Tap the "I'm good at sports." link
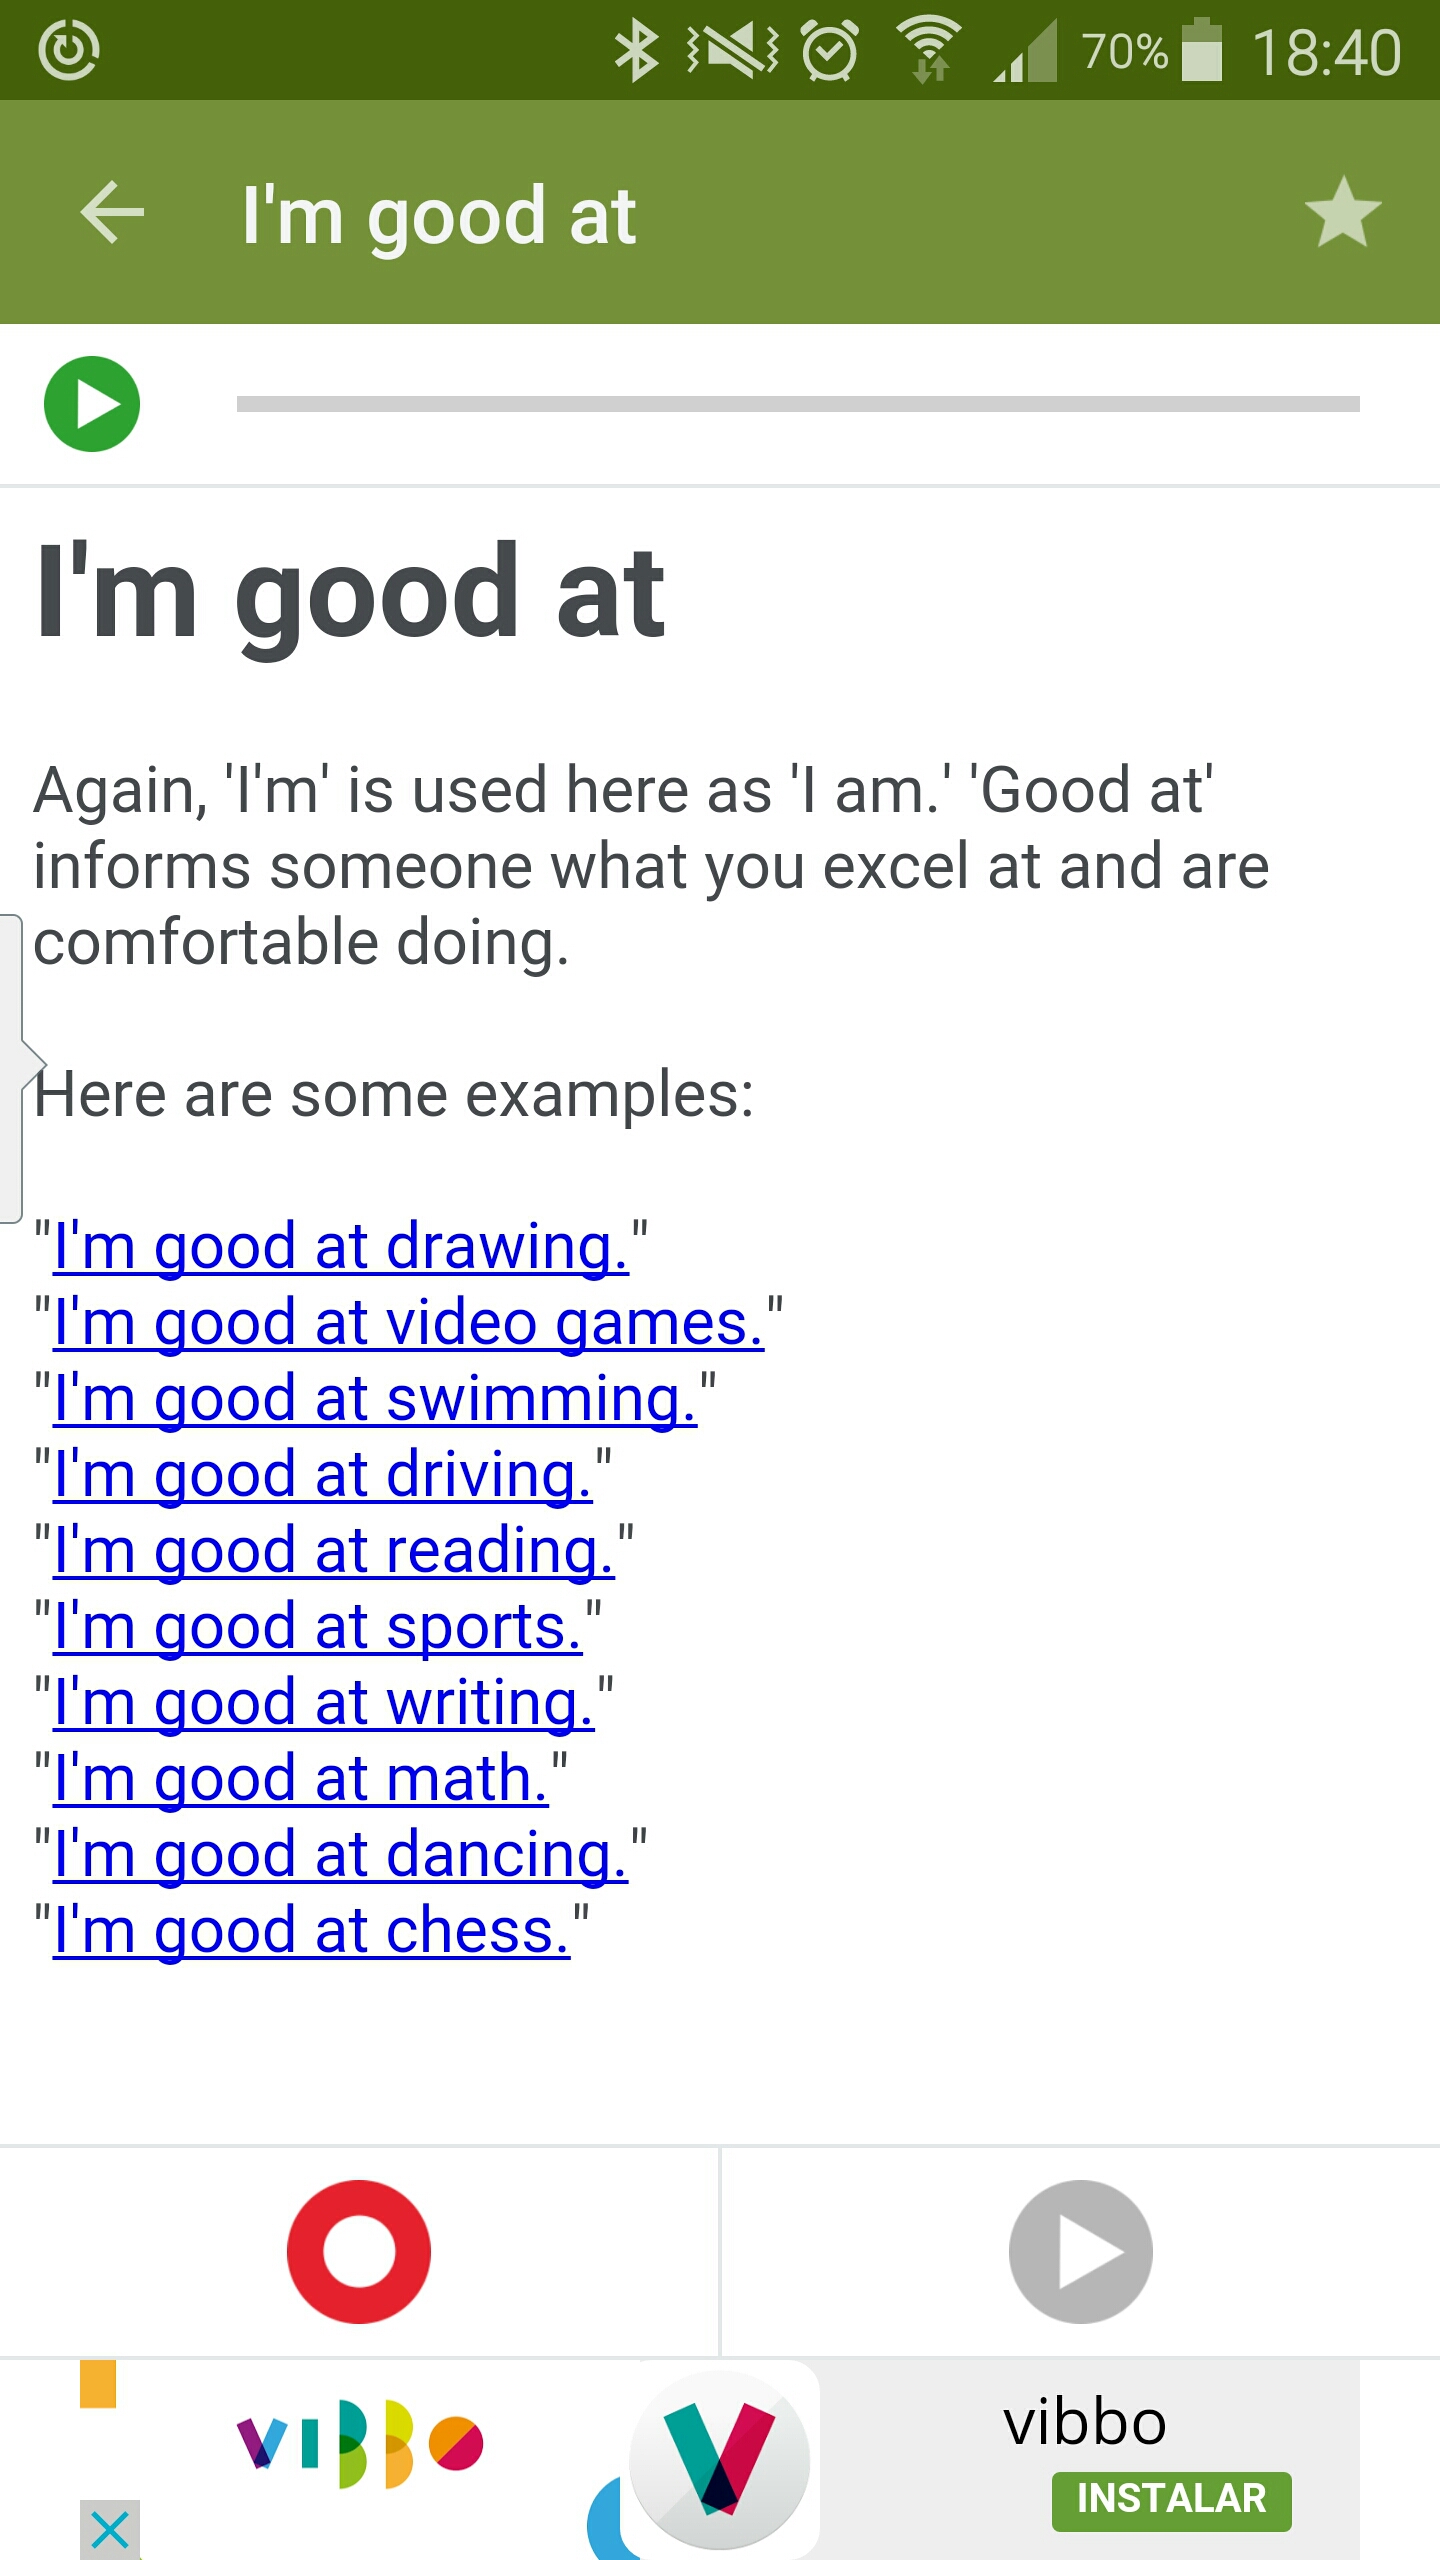 [x=317, y=1628]
